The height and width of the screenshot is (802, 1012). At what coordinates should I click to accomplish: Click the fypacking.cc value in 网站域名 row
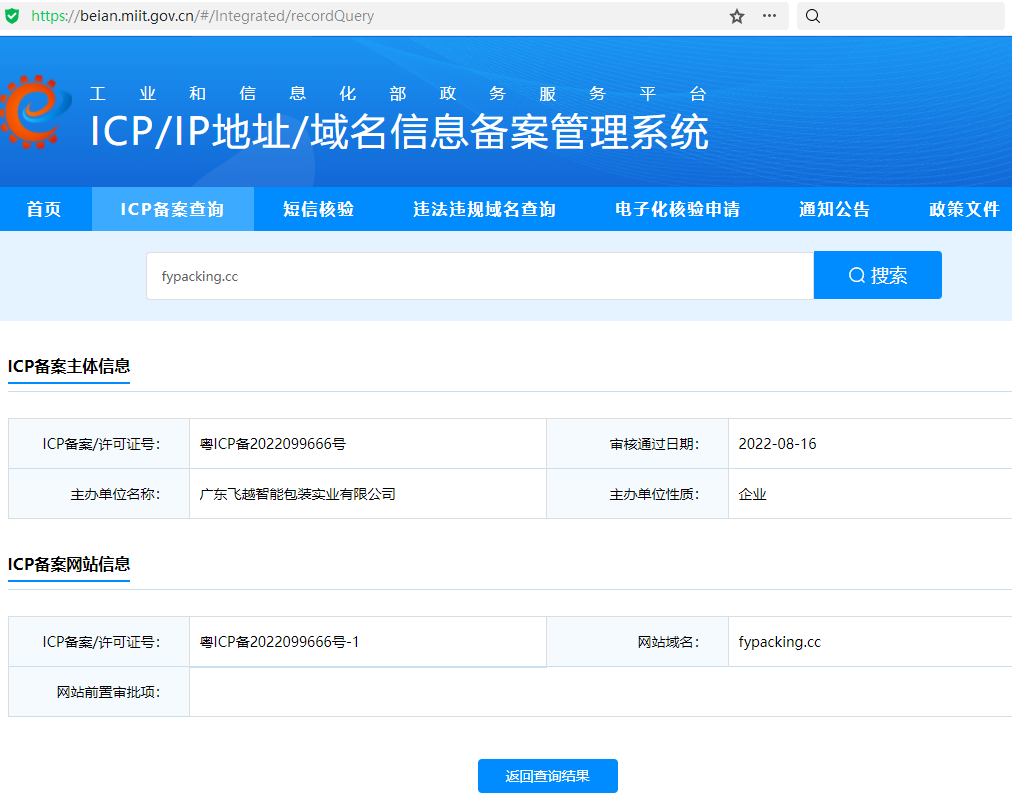pyautogui.click(x=779, y=642)
